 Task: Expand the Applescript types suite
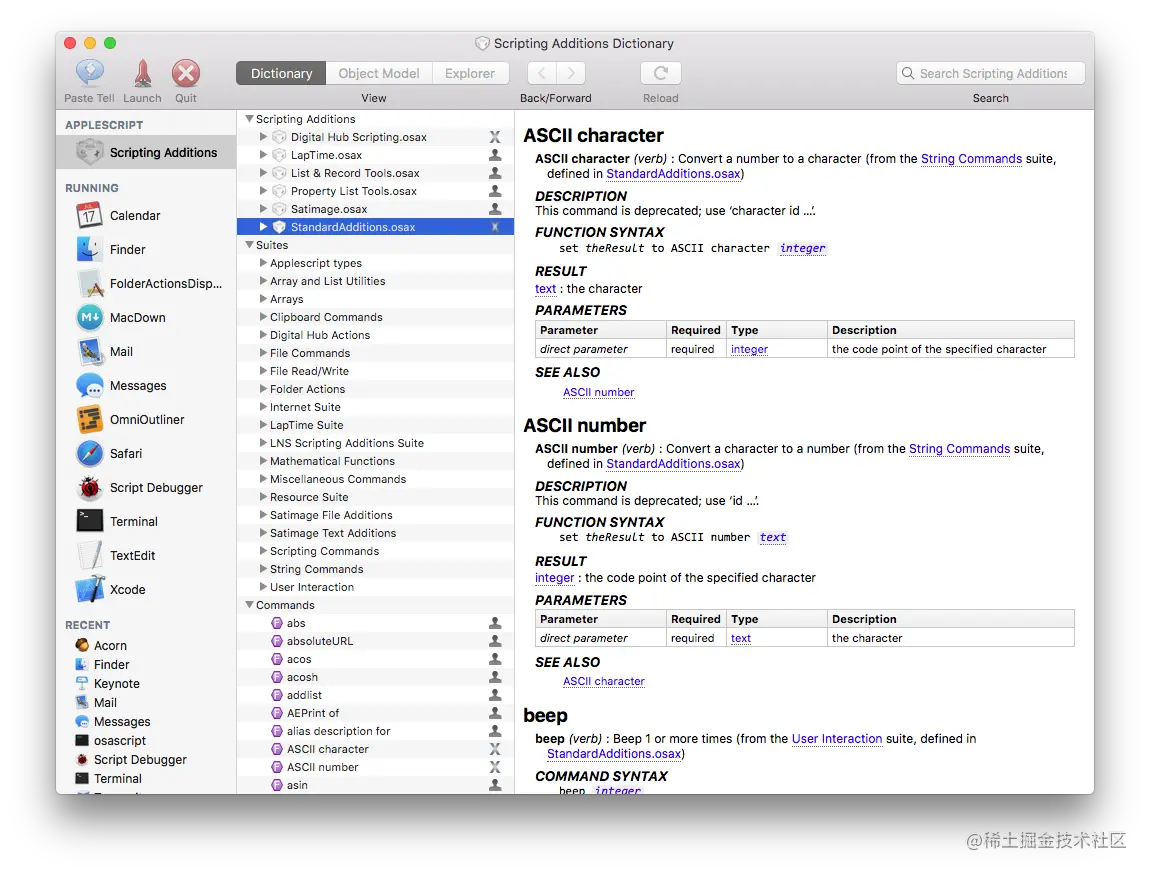point(263,262)
